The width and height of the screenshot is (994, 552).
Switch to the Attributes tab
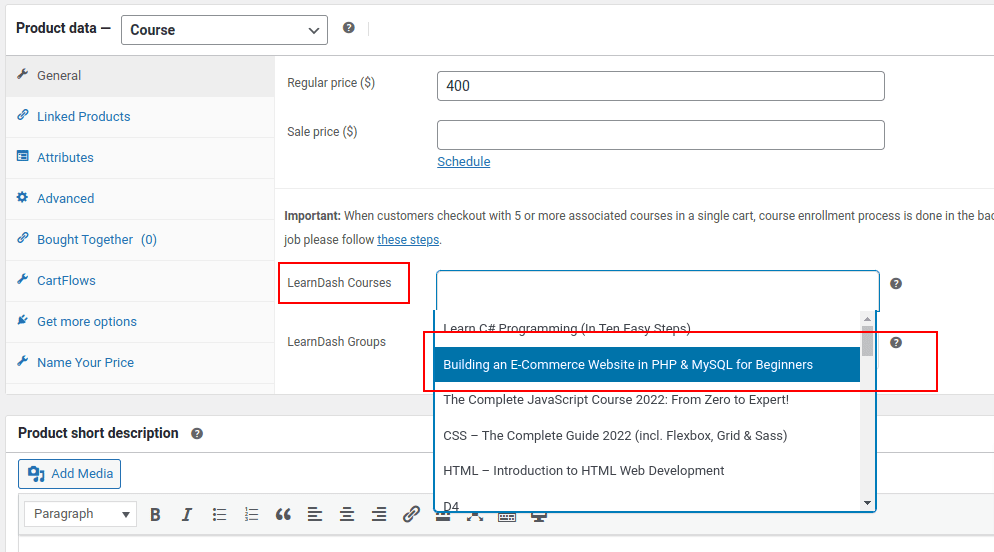[65, 158]
